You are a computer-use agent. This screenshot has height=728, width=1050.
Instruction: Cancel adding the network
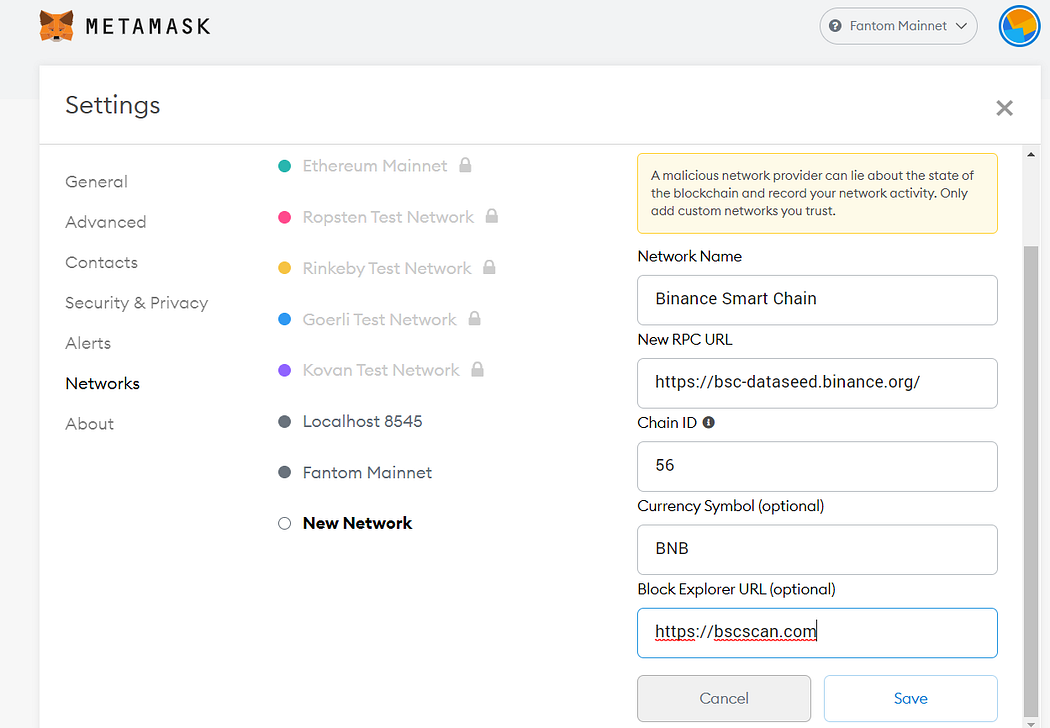[x=724, y=698]
